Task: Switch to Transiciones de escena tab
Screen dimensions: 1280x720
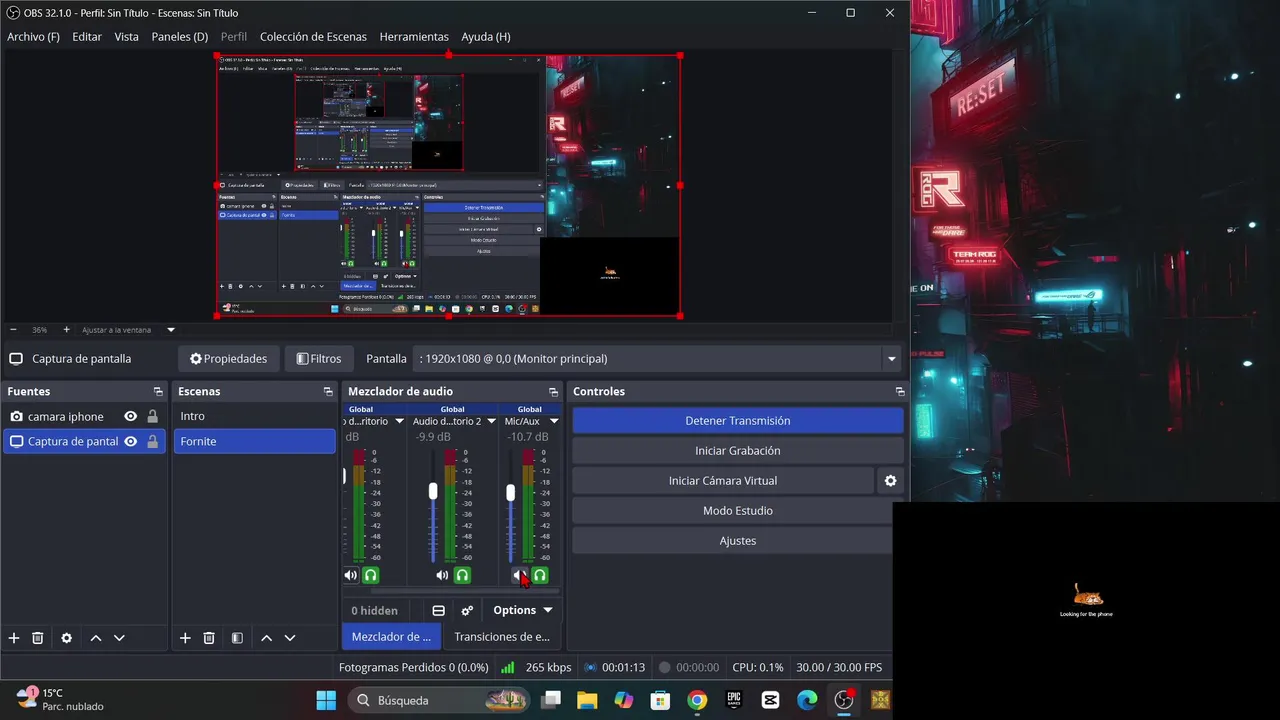Action: (502, 637)
